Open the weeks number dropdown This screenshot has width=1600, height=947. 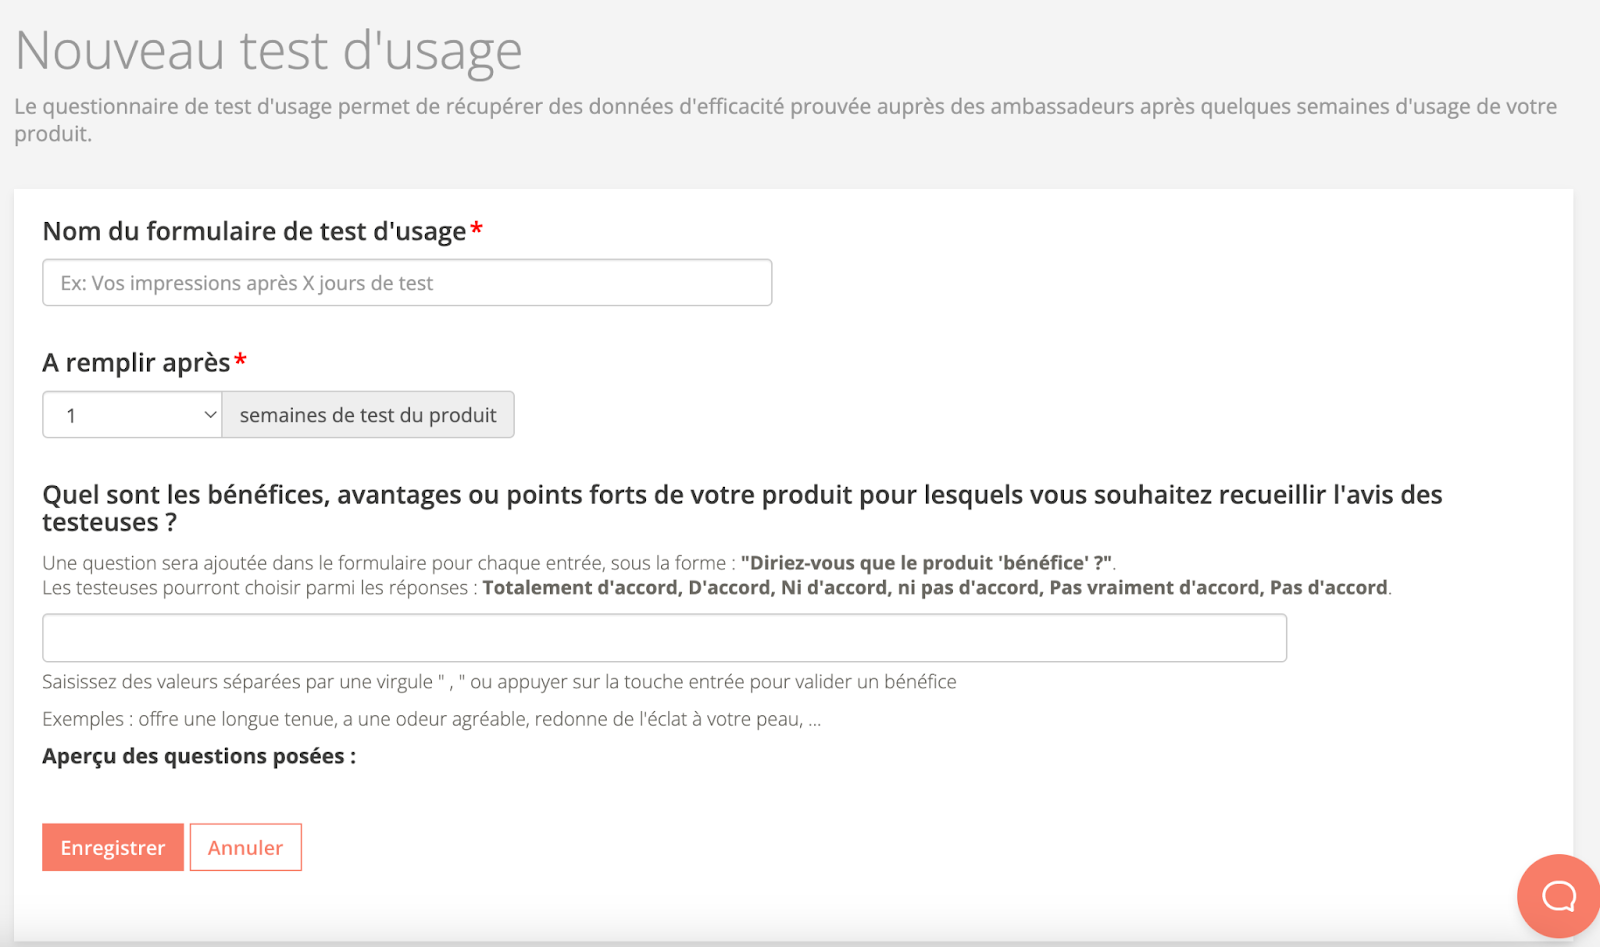pos(130,415)
